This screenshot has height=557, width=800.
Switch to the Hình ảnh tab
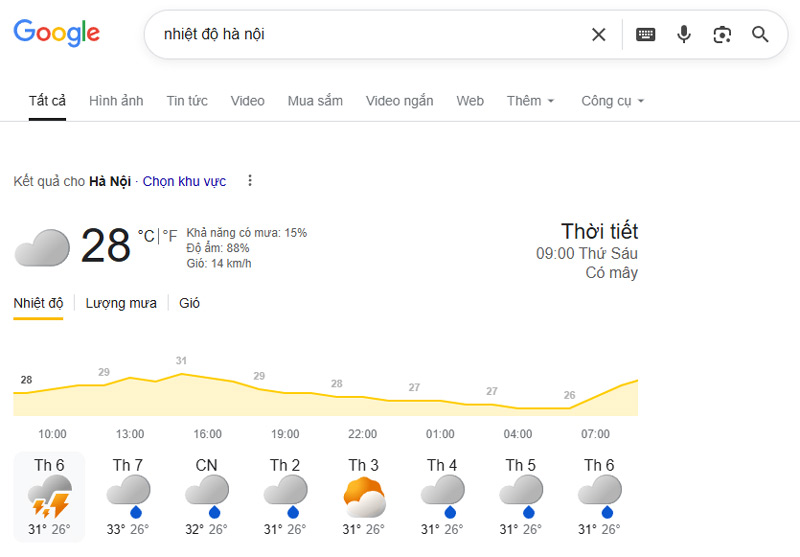point(116,101)
